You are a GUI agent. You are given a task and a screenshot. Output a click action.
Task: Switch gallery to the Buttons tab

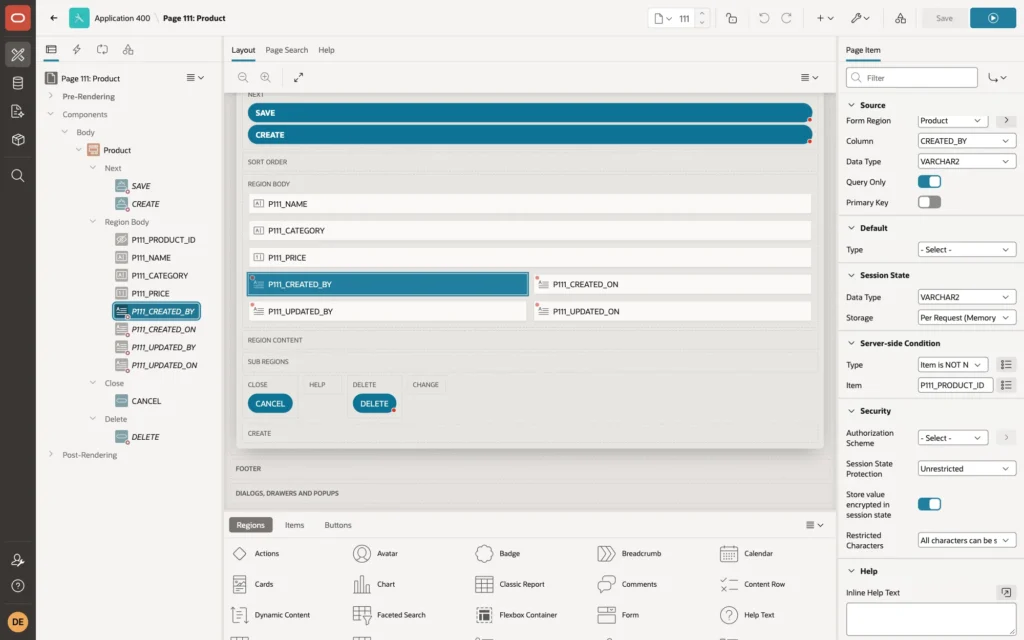tap(338, 525)
